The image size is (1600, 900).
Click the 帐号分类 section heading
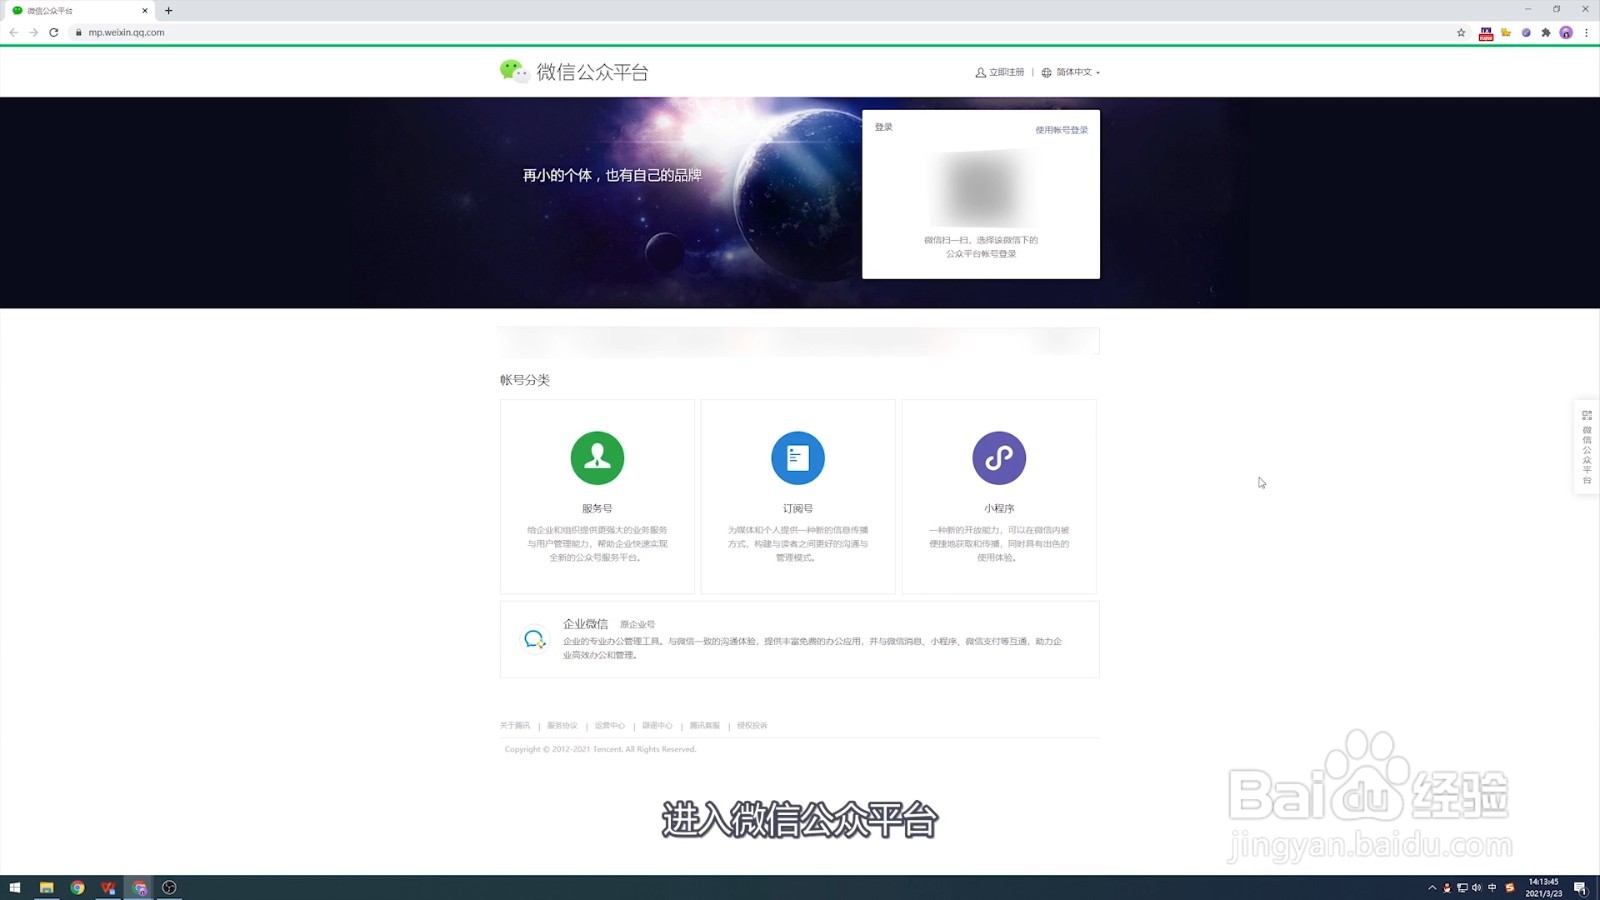pos(525,380)
